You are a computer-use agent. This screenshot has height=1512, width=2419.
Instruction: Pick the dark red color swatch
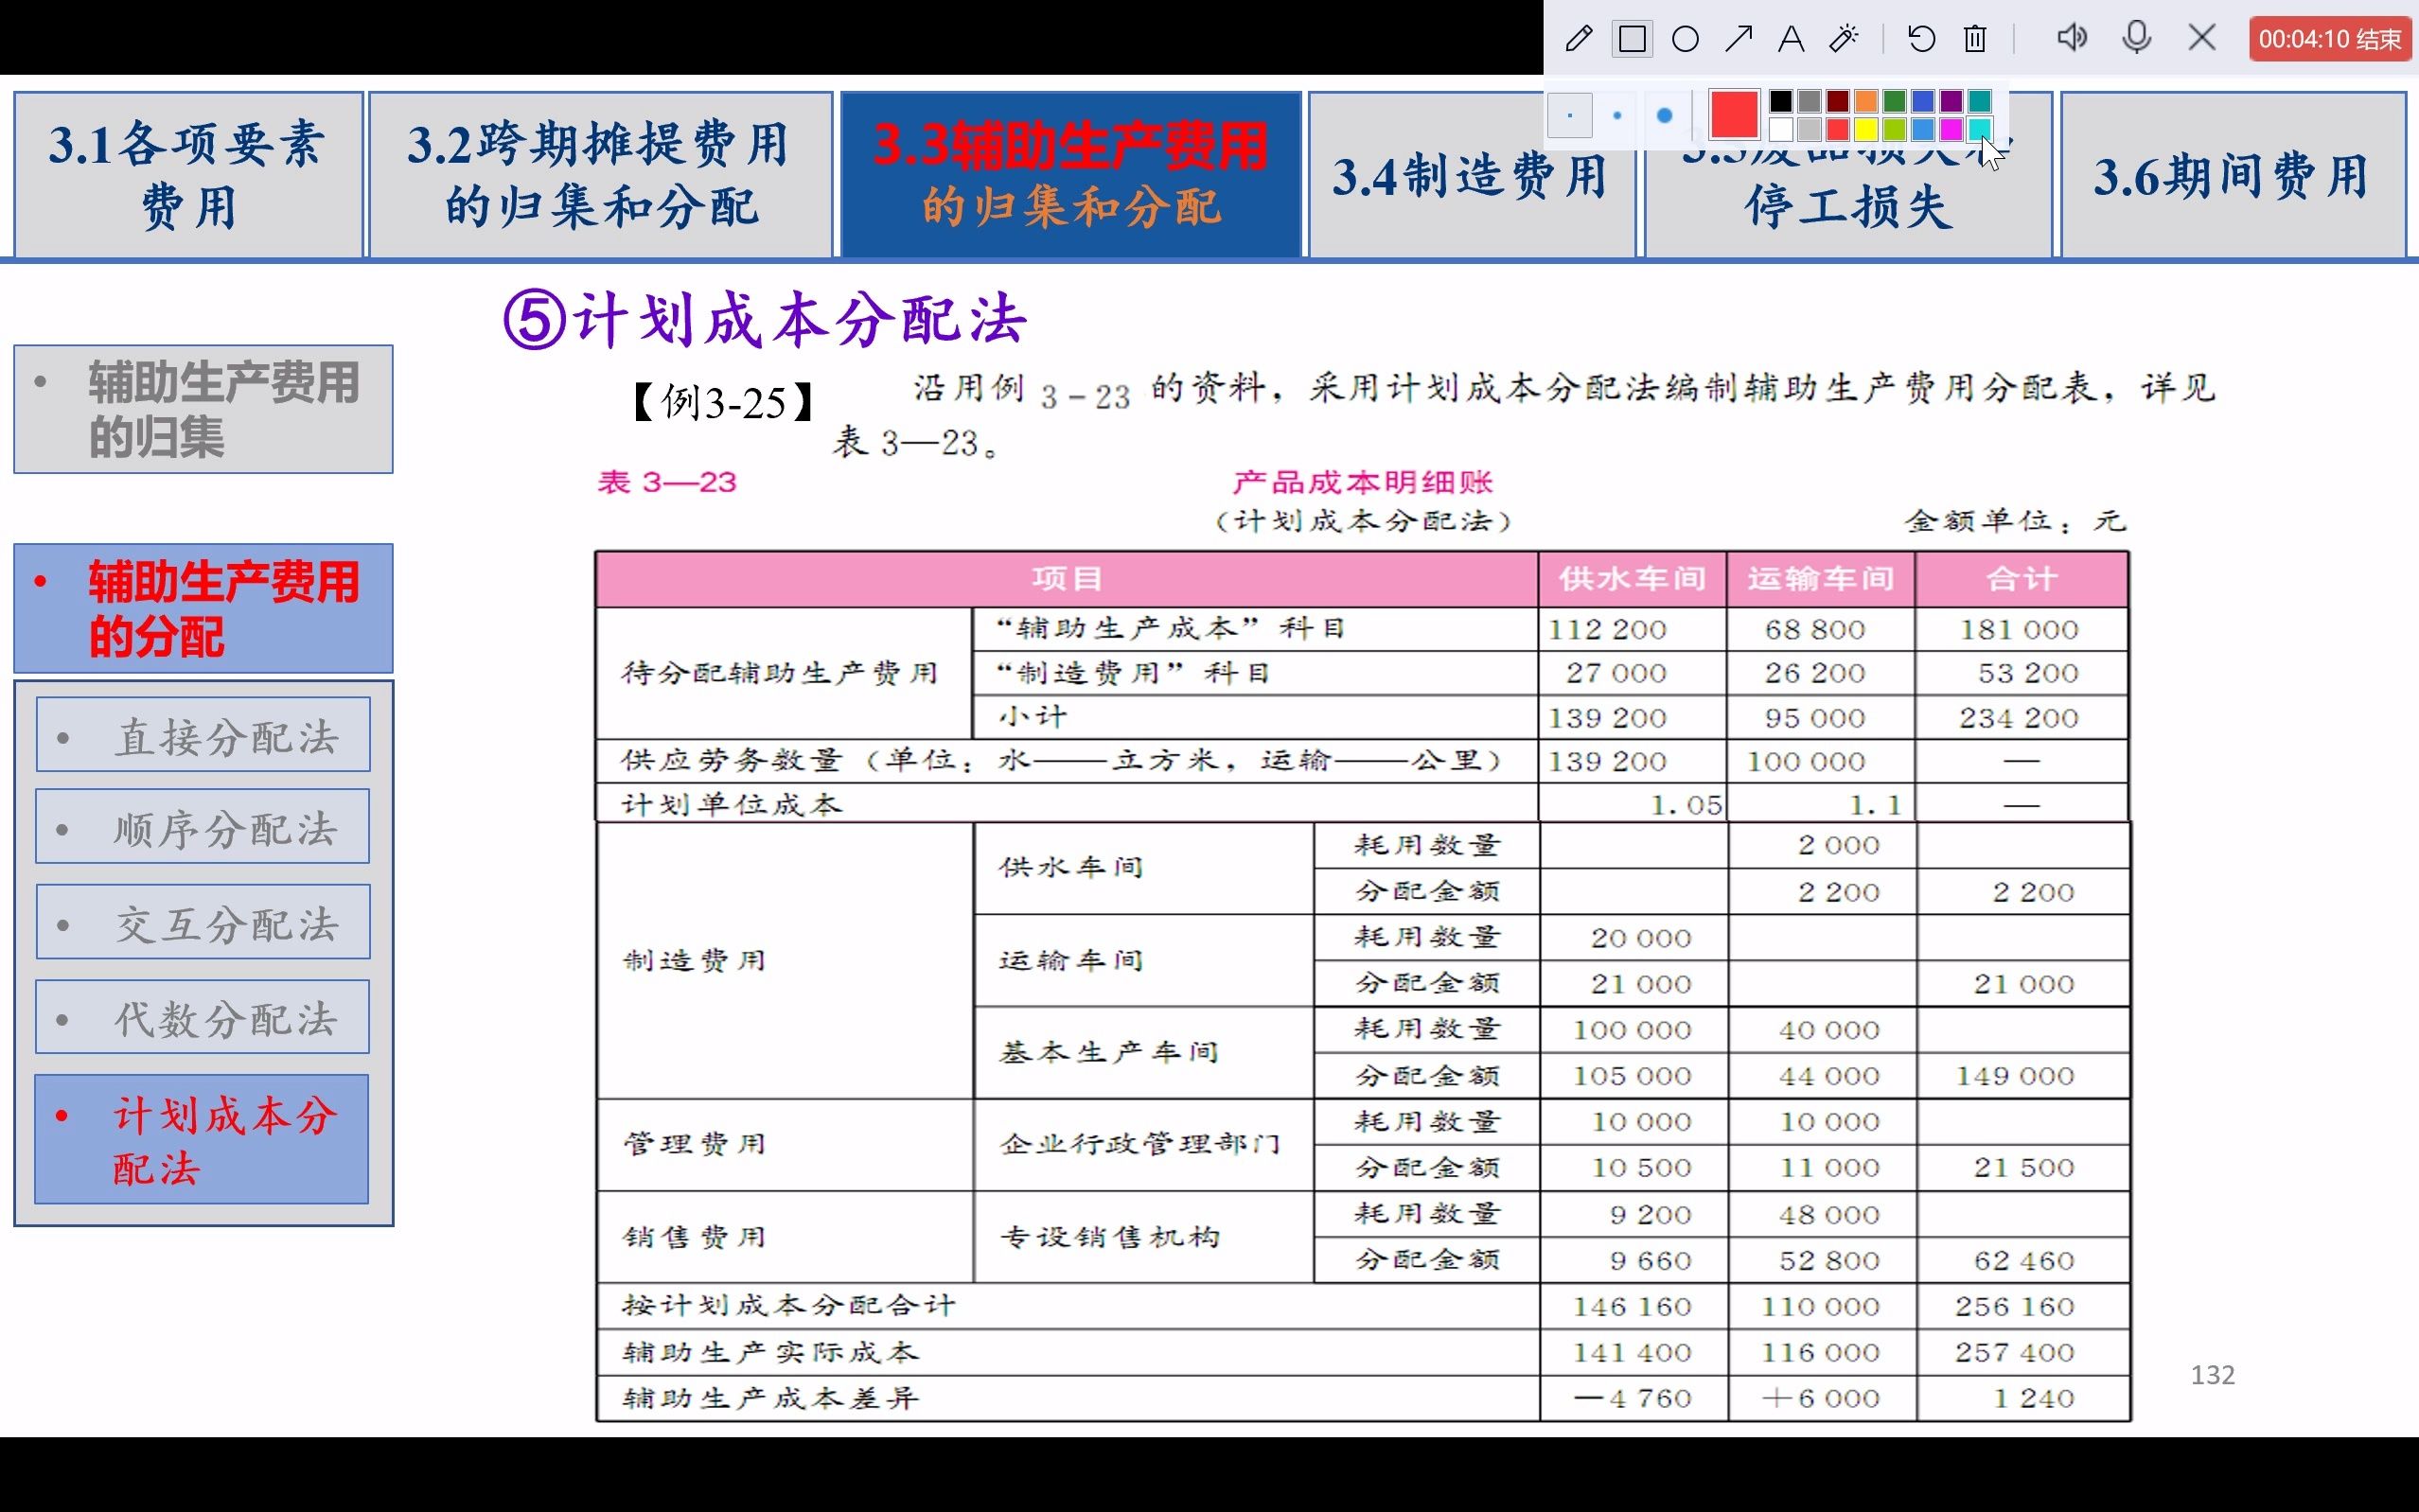(x=1837, y=101)
